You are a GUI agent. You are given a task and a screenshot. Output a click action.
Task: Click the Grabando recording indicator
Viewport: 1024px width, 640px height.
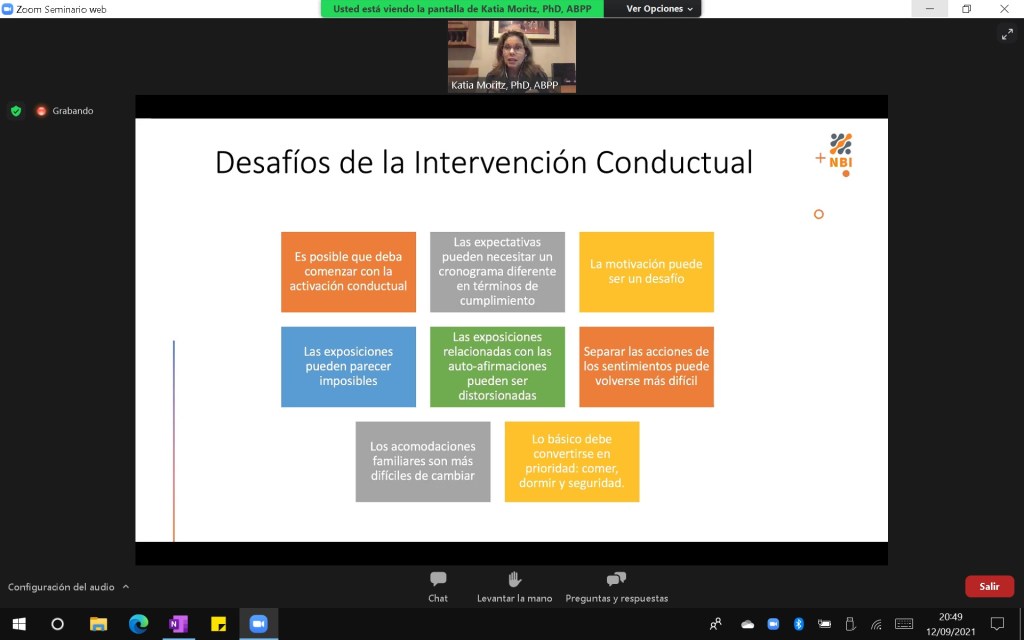click(x=65, y=111)
